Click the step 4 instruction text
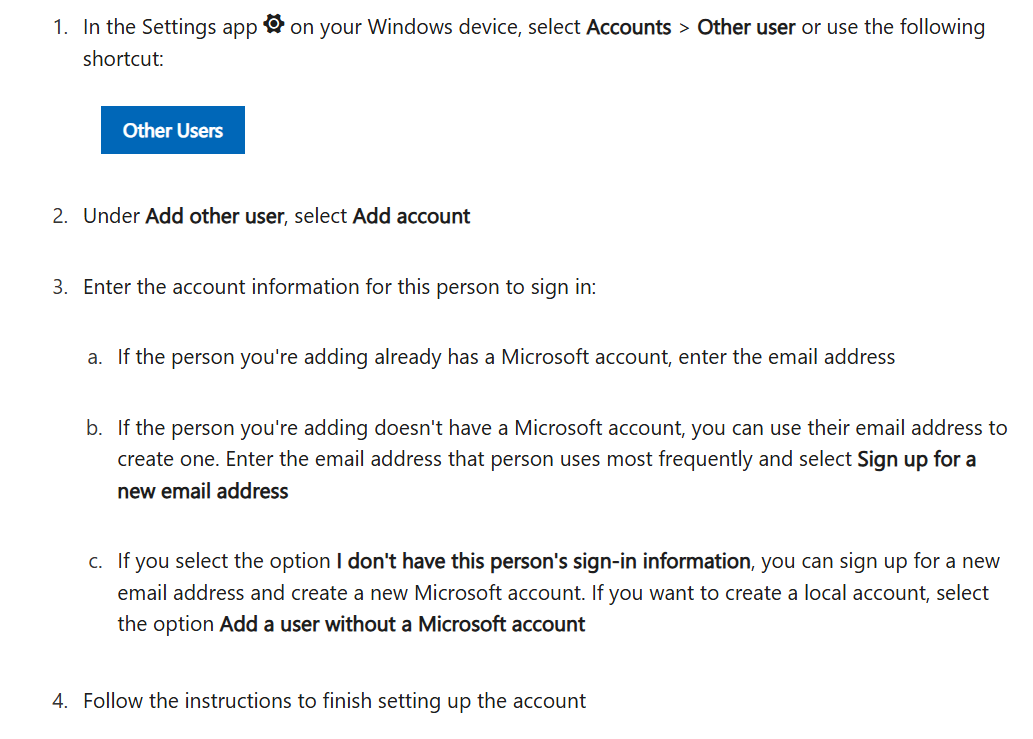1033x739 pixels. coord(335,700)
